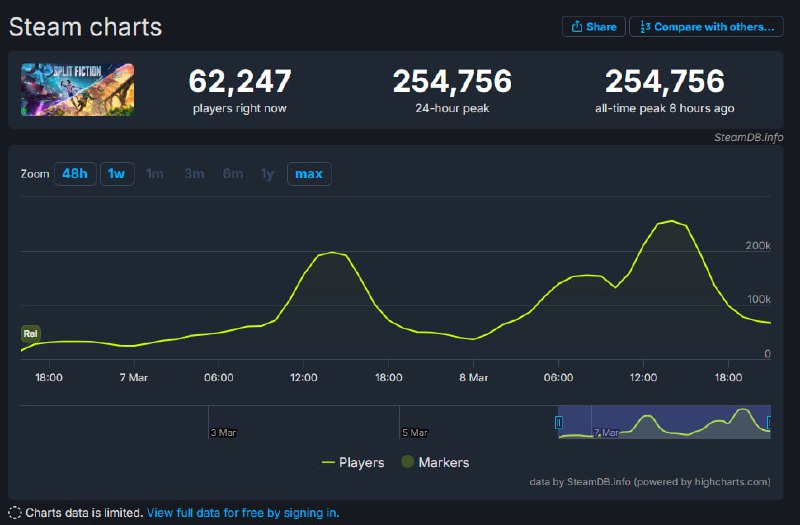Click the 3 Mar navigator label
Viewport: 800px width, 525px height.
(223, 433)
